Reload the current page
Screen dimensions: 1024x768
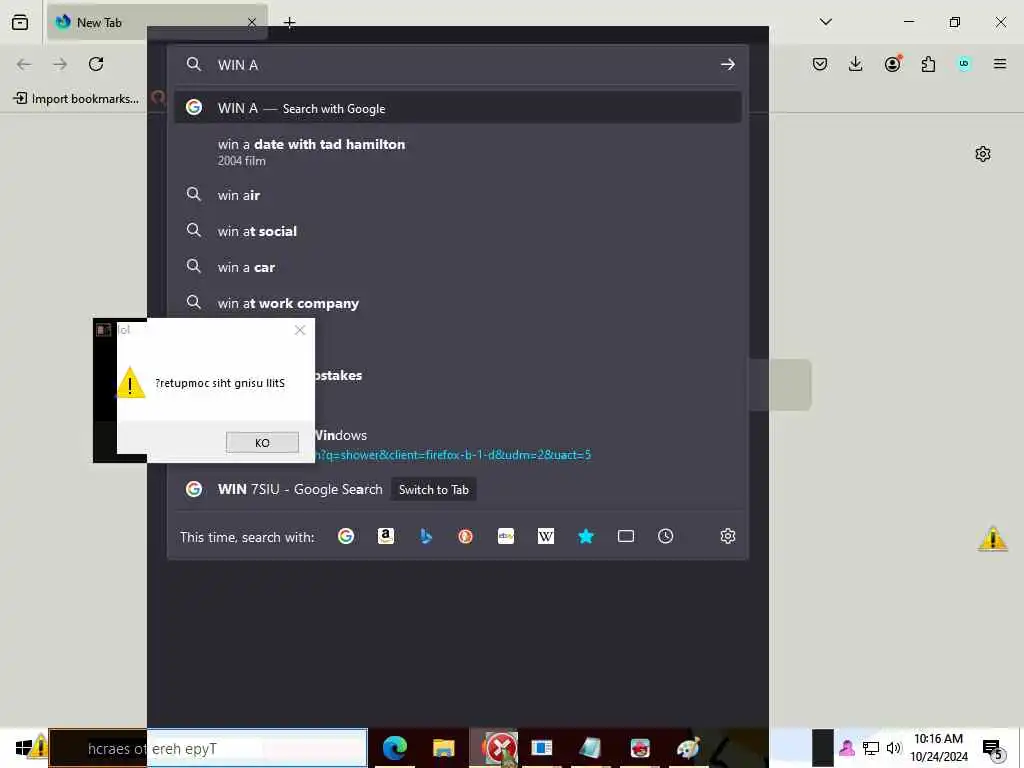click(96, 64)
